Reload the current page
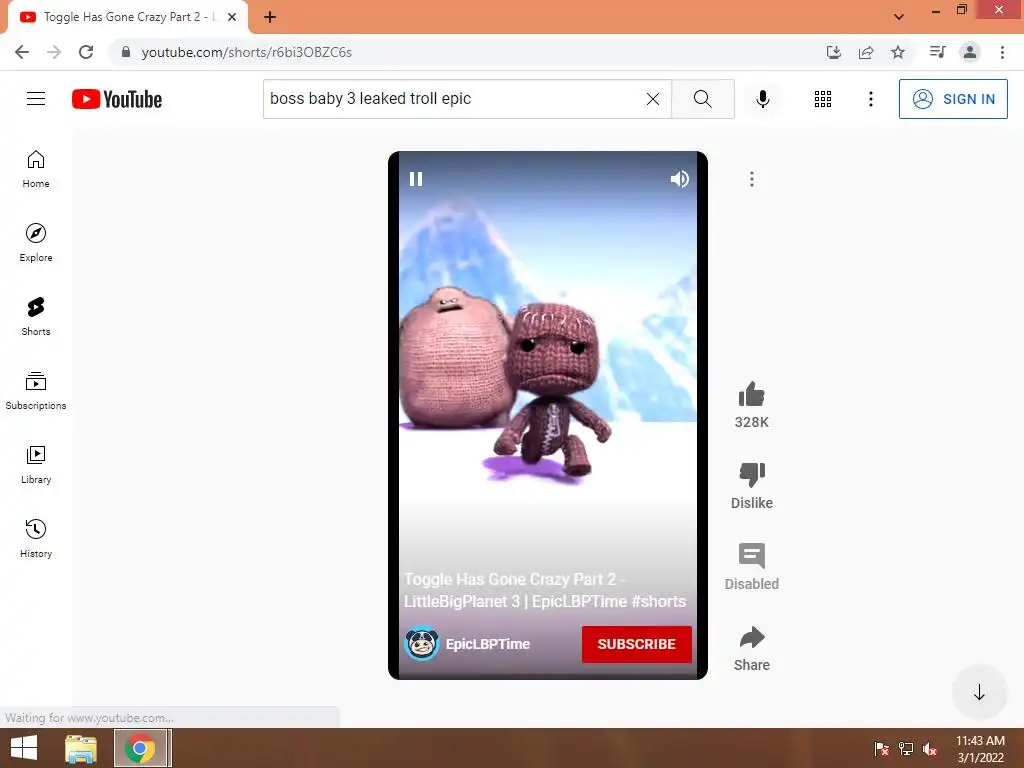 (86, 52)
